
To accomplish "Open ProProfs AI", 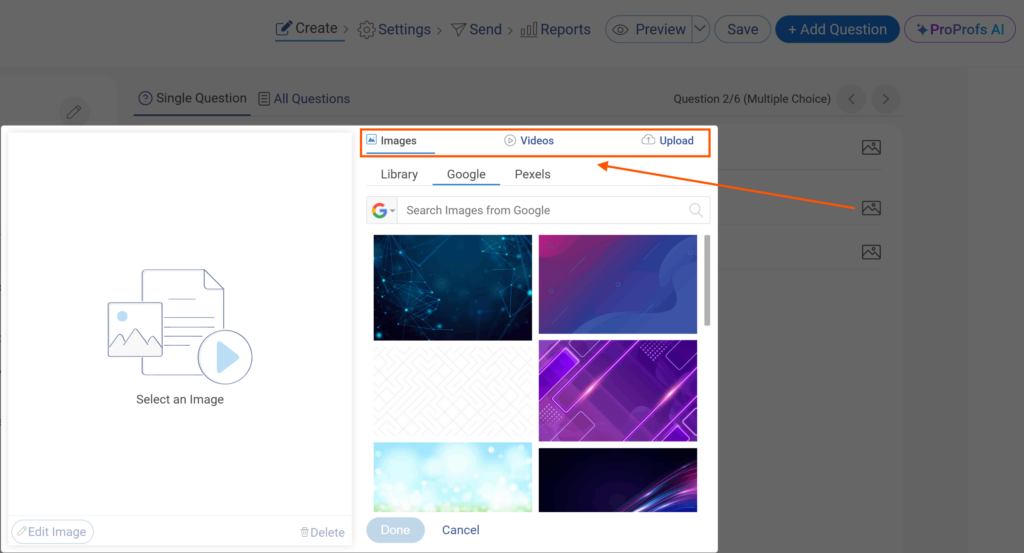I will (960, 29).
